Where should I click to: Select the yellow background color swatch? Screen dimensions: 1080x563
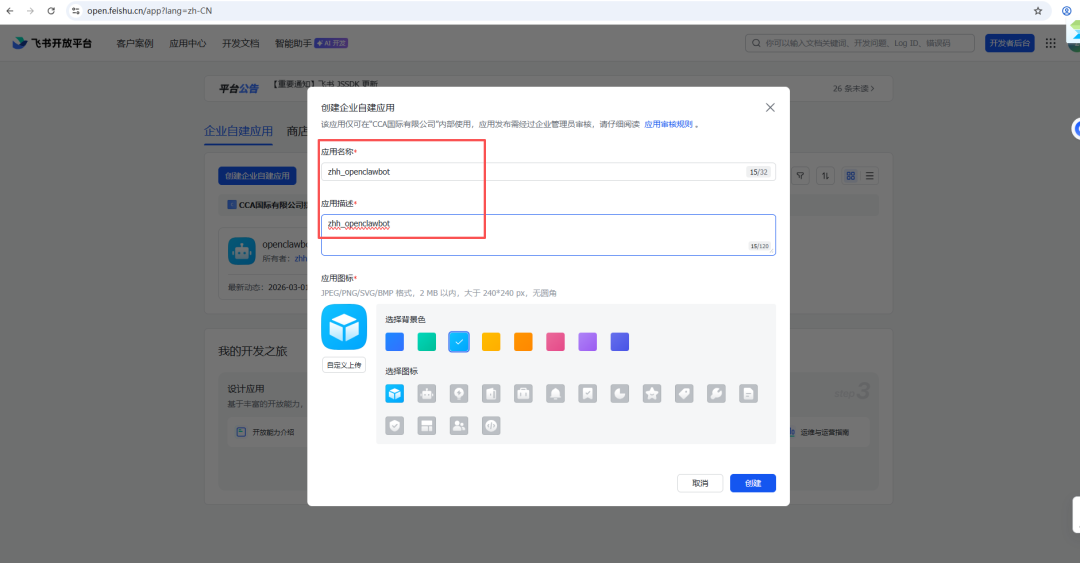point(491,342)
